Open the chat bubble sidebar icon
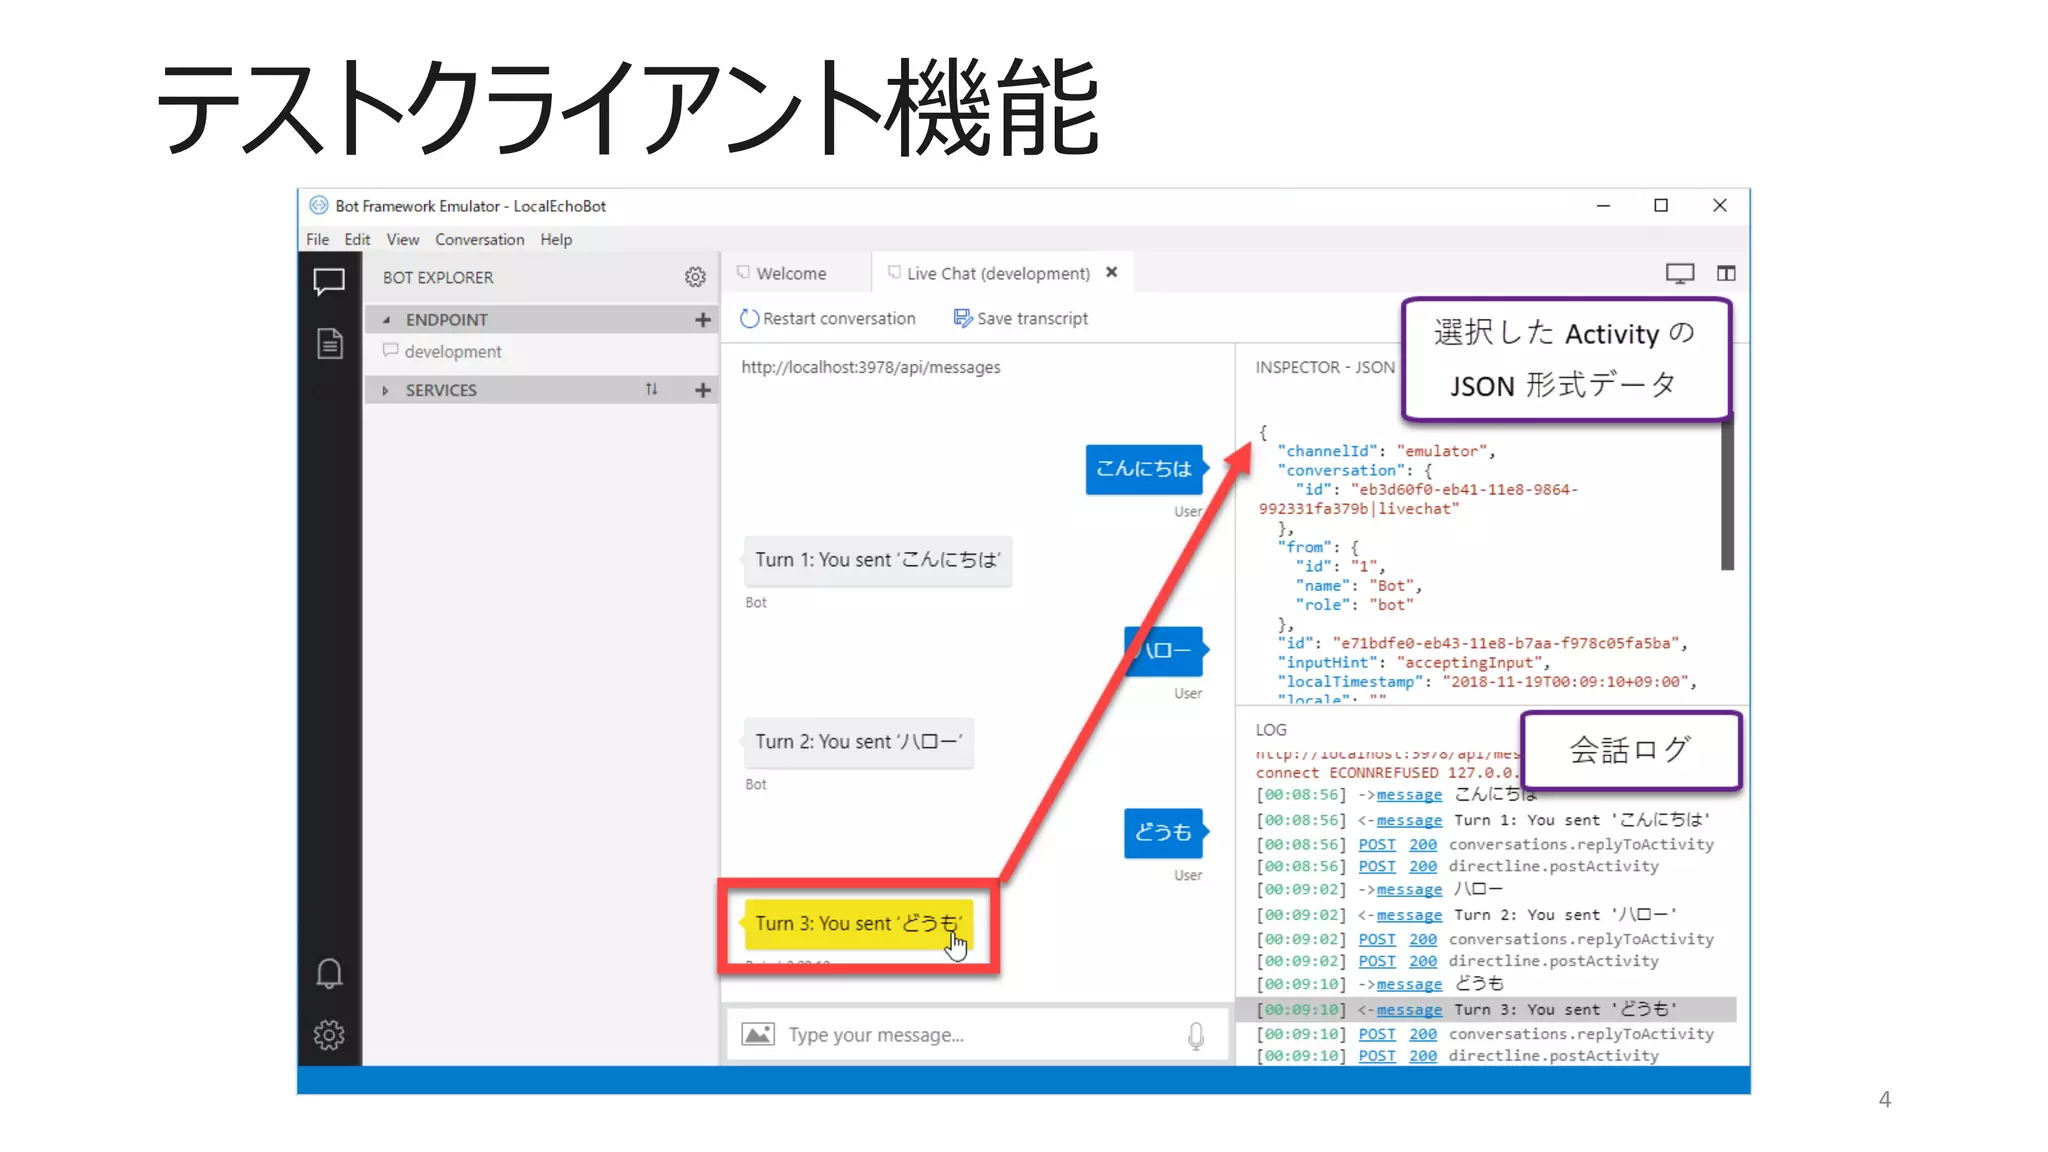The height and width of the screenshot is (1152, 2048). (x=329, y=282)
